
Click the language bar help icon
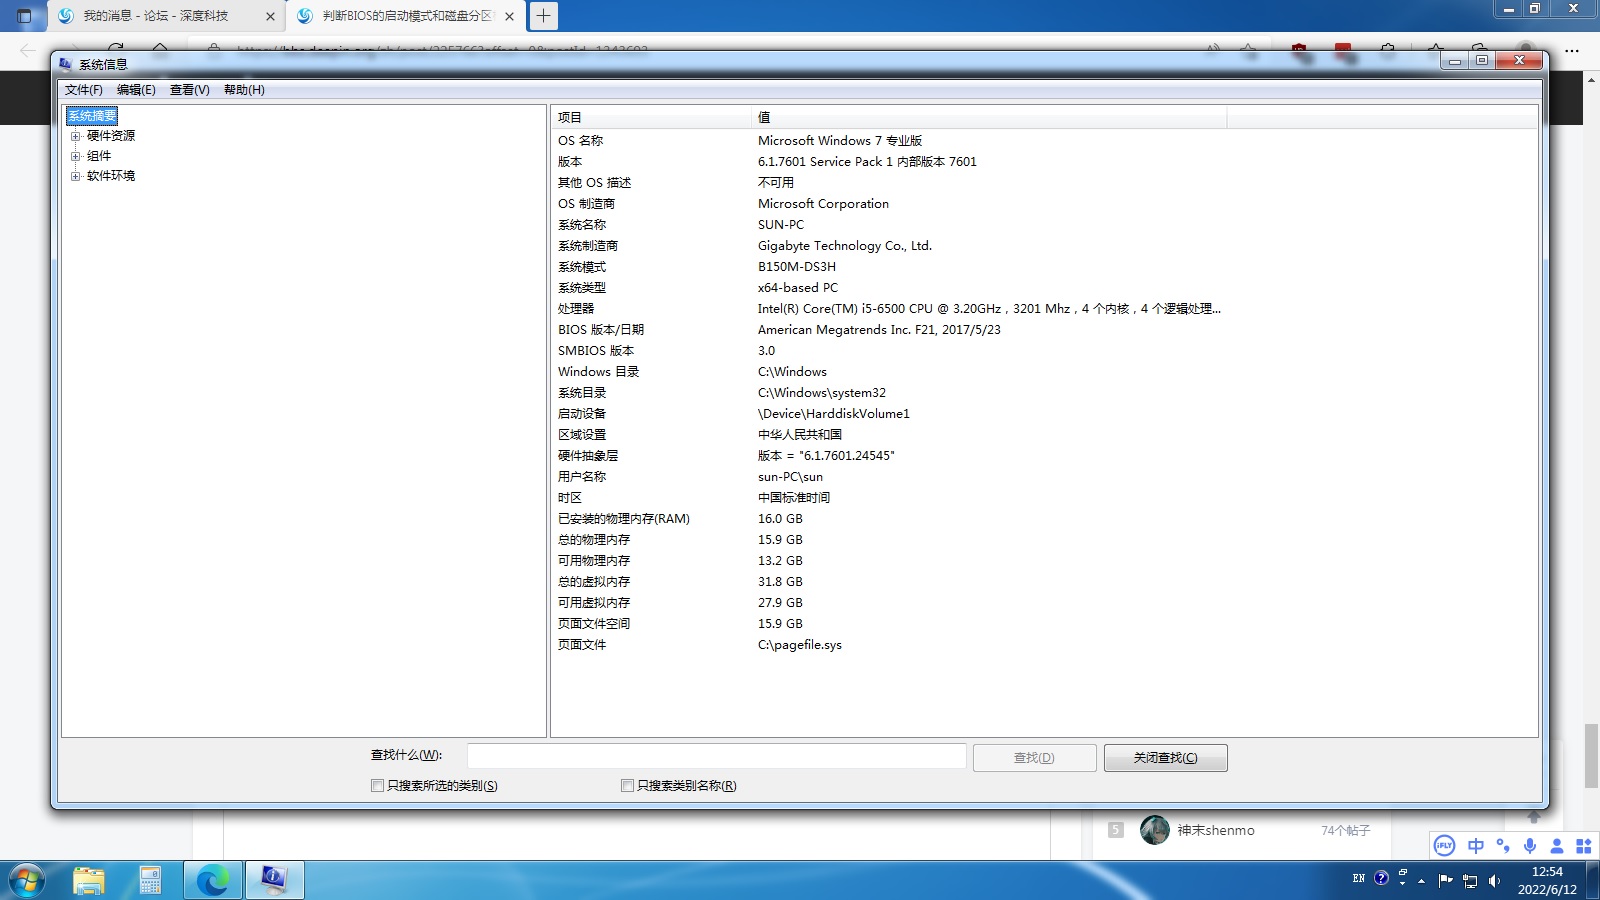point(1381,878)
